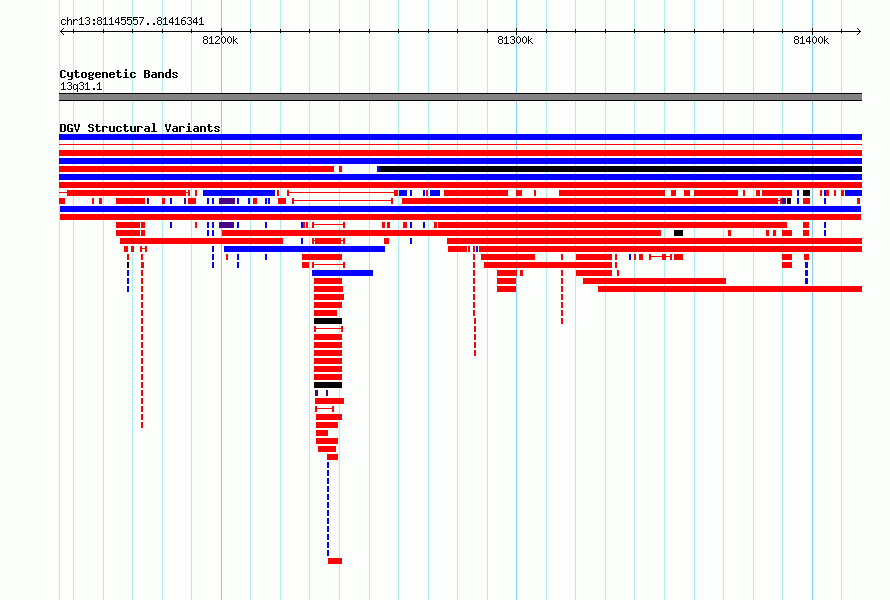This screenshot has height=600, width=890.
Task: Click the 81300k ruler label
Action: pos(515,40)
